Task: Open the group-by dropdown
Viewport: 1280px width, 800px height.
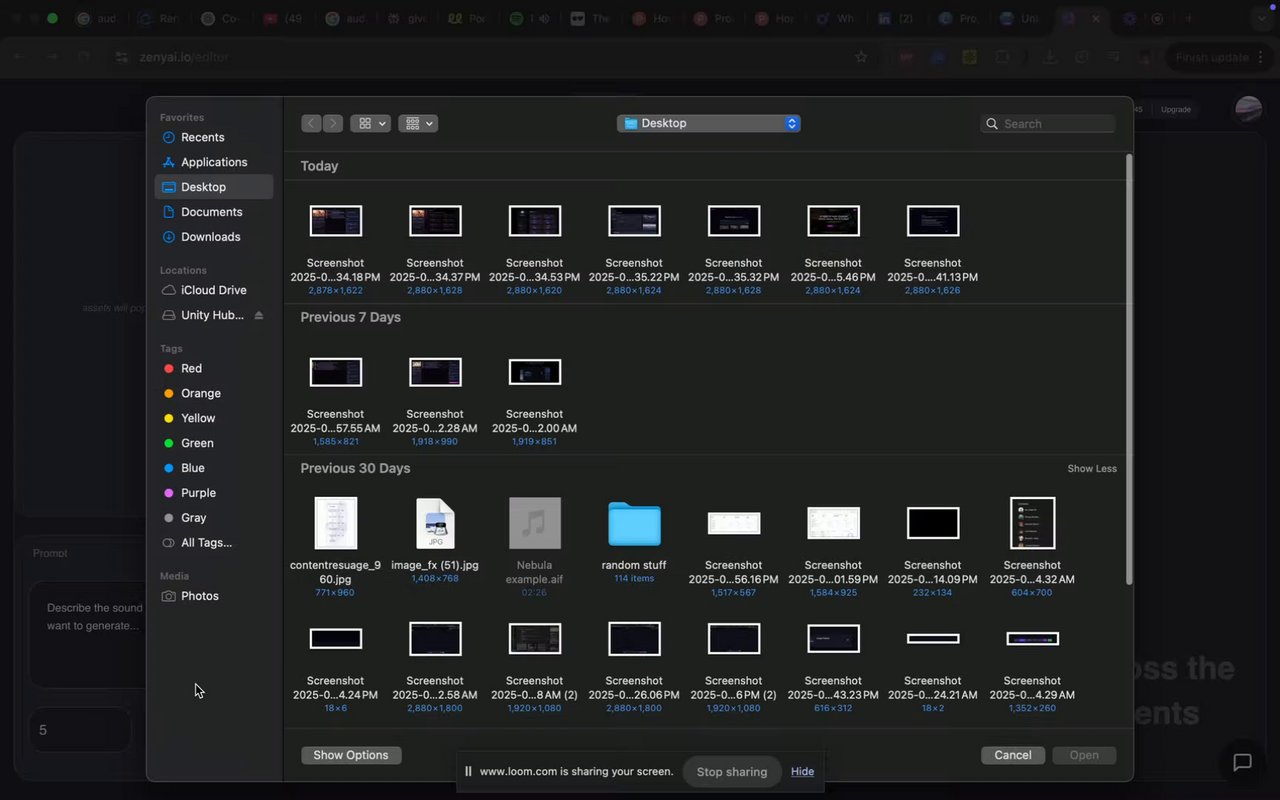Action: click(418, 123)
